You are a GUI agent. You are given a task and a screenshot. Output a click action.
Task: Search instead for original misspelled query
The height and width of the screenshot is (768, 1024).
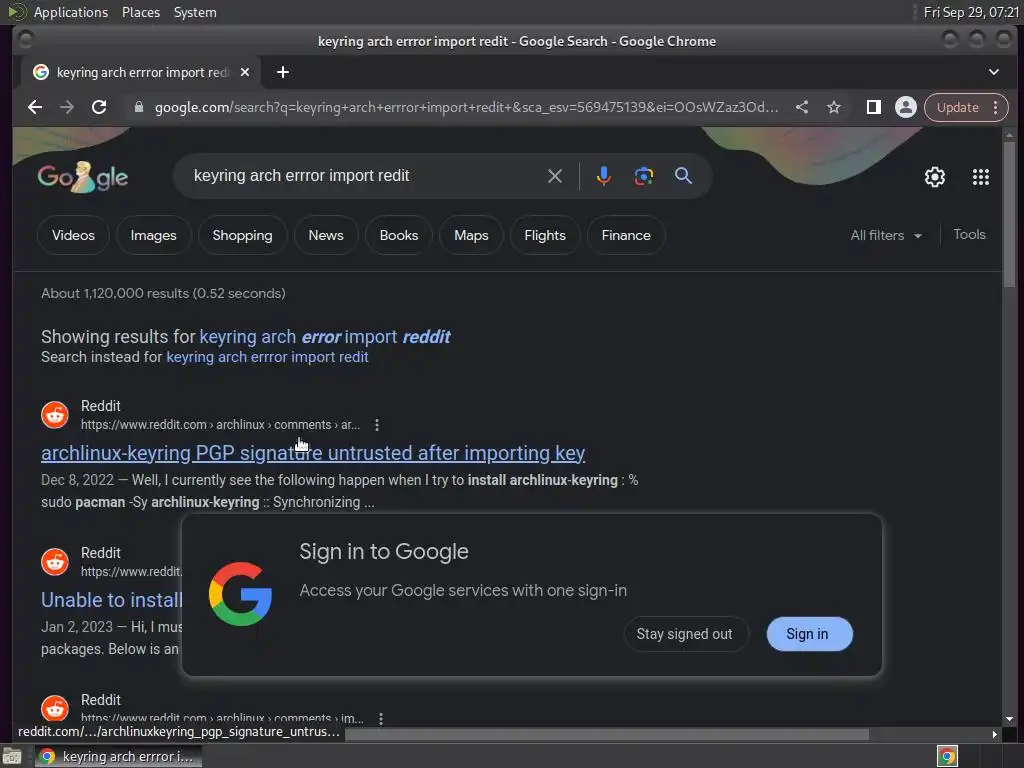pos(267,357)
